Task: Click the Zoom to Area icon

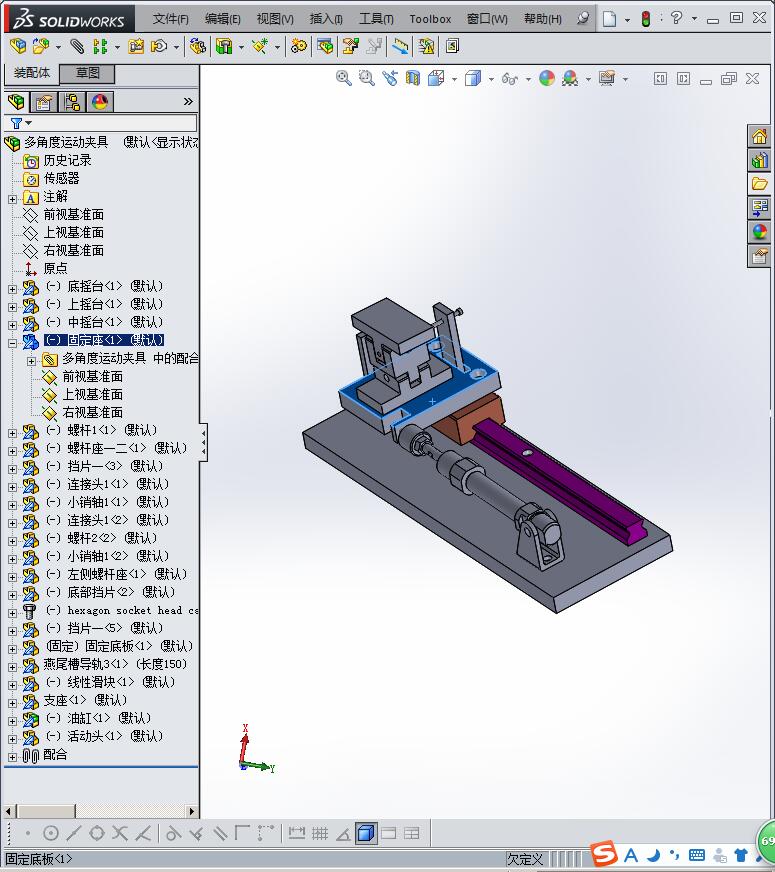Action: click(366, 78)
